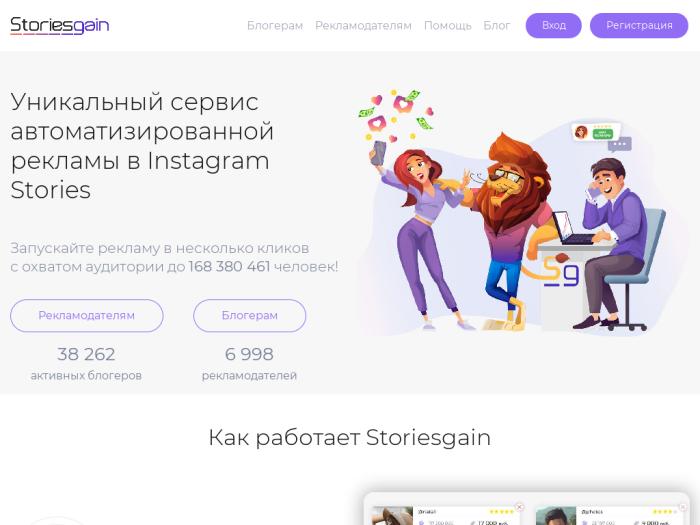This screenshot has width=700, height=525.
Task: Close the first blogger card
Action: 520,507
